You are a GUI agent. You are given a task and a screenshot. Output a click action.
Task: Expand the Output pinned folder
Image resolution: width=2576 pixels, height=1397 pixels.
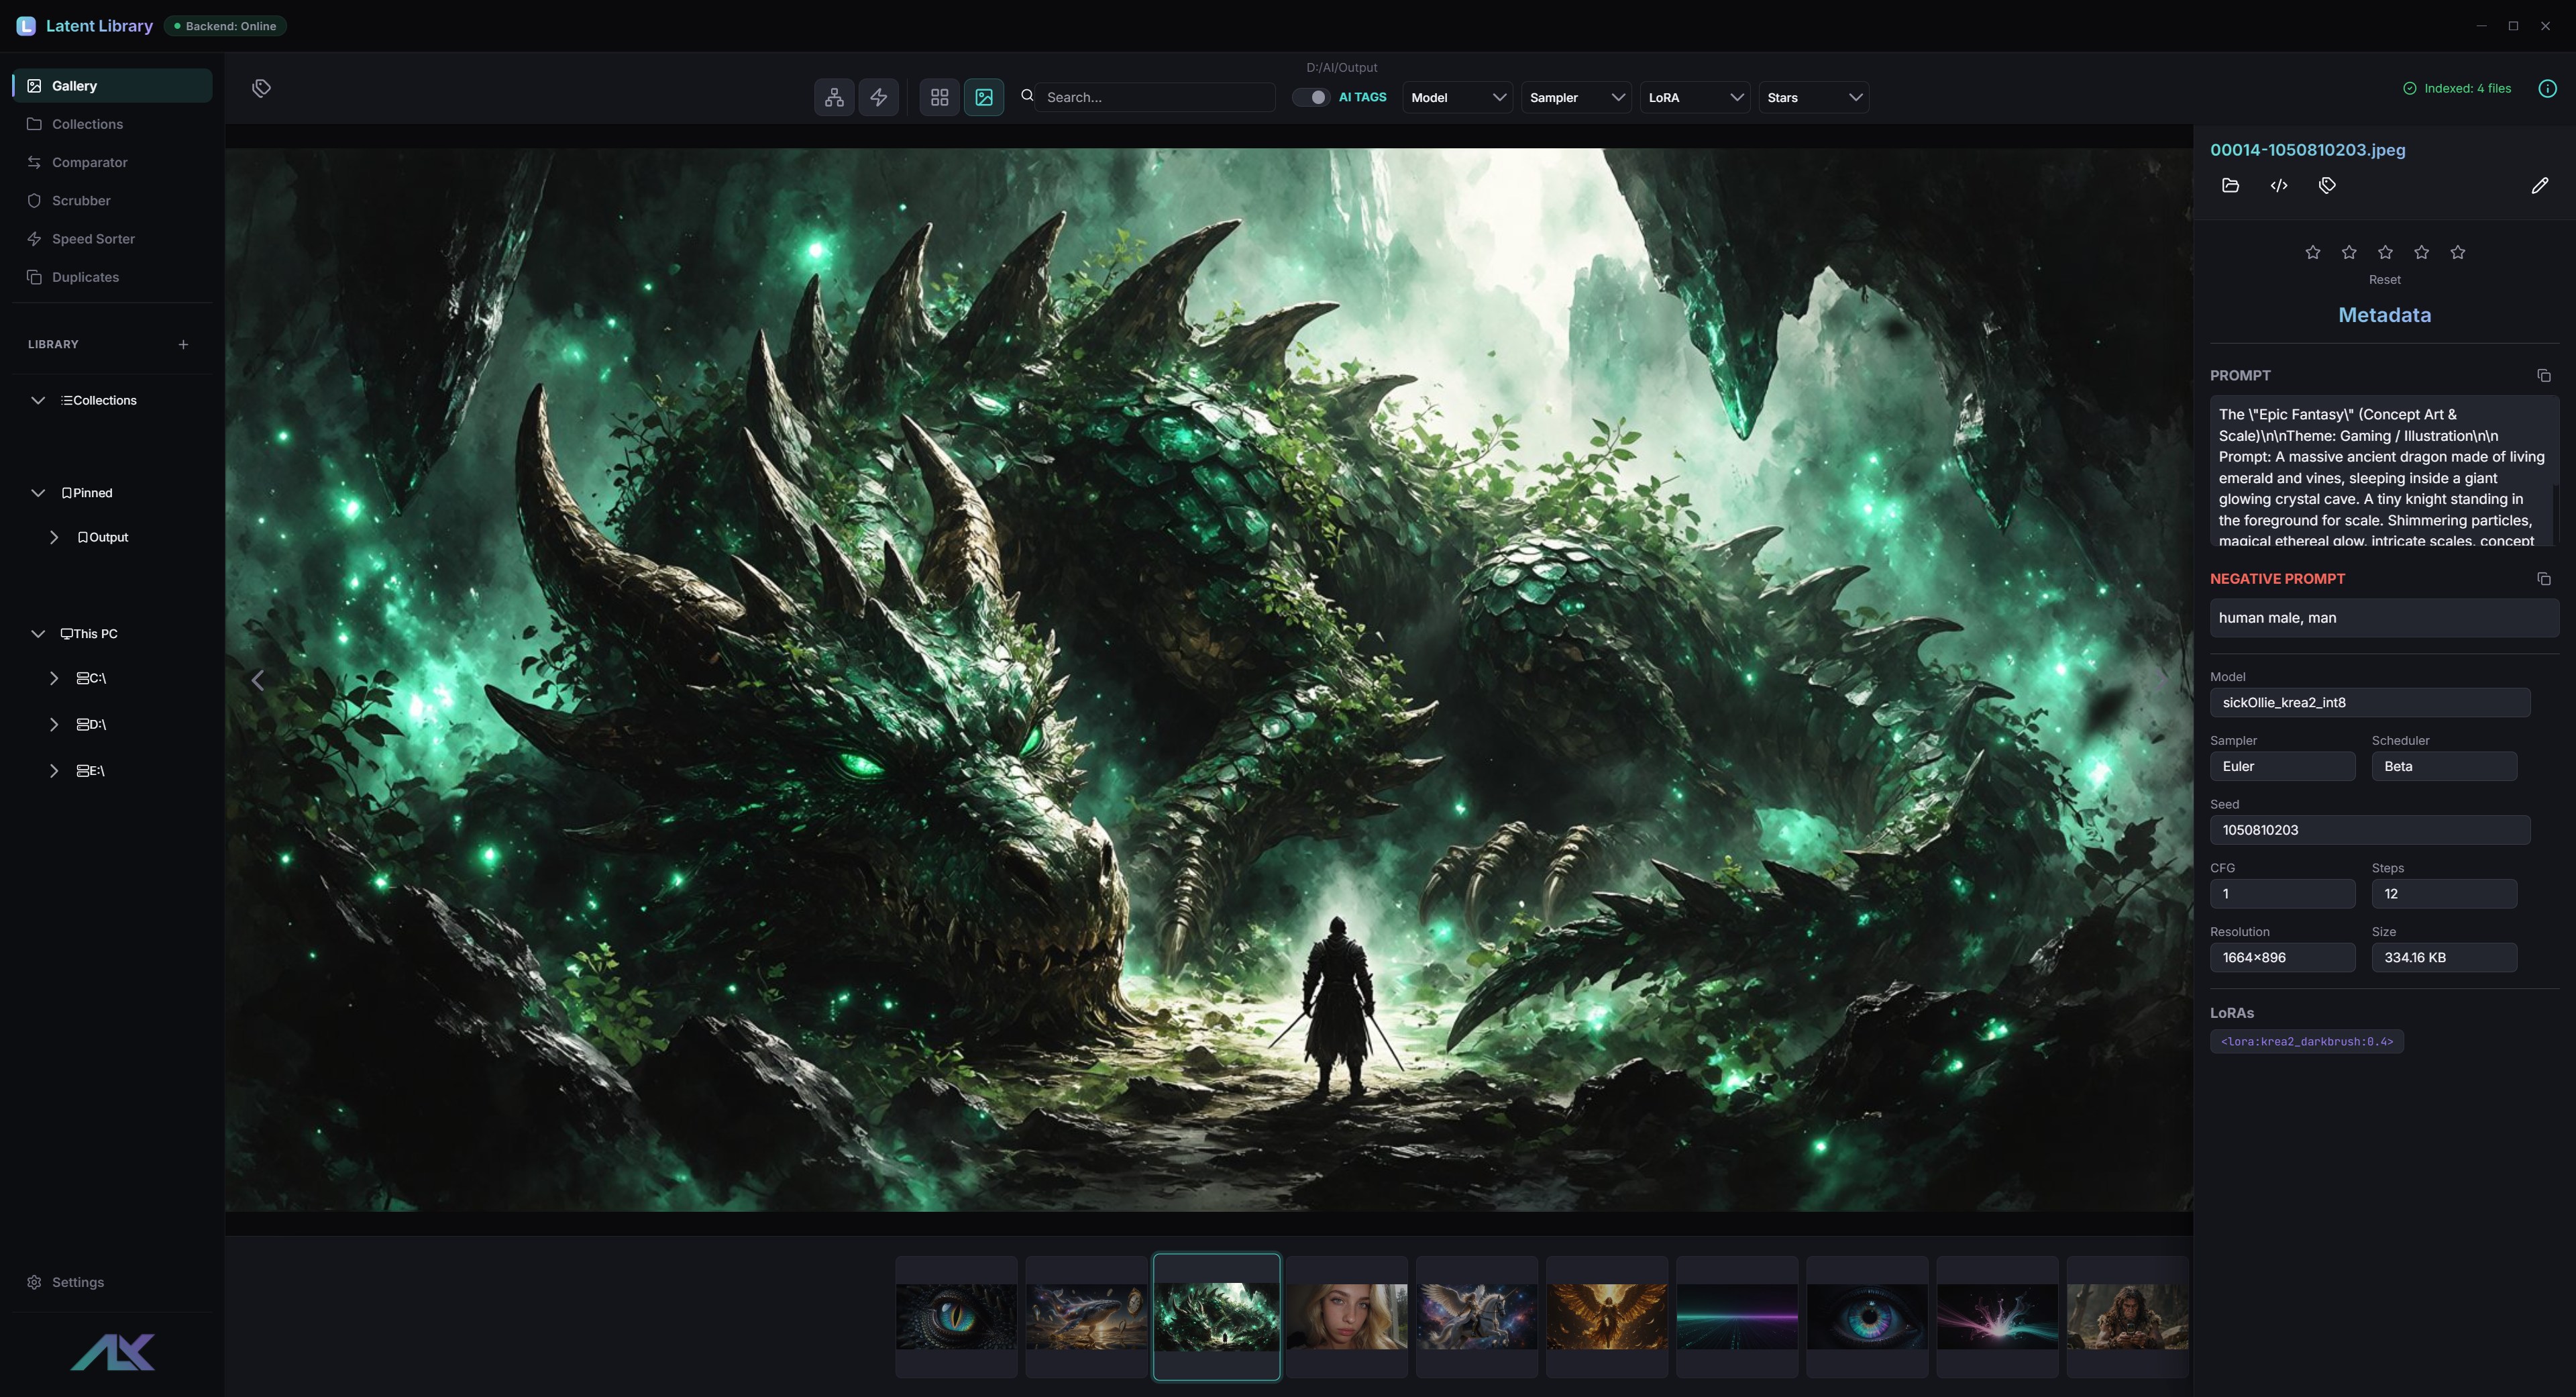(54, 537)
